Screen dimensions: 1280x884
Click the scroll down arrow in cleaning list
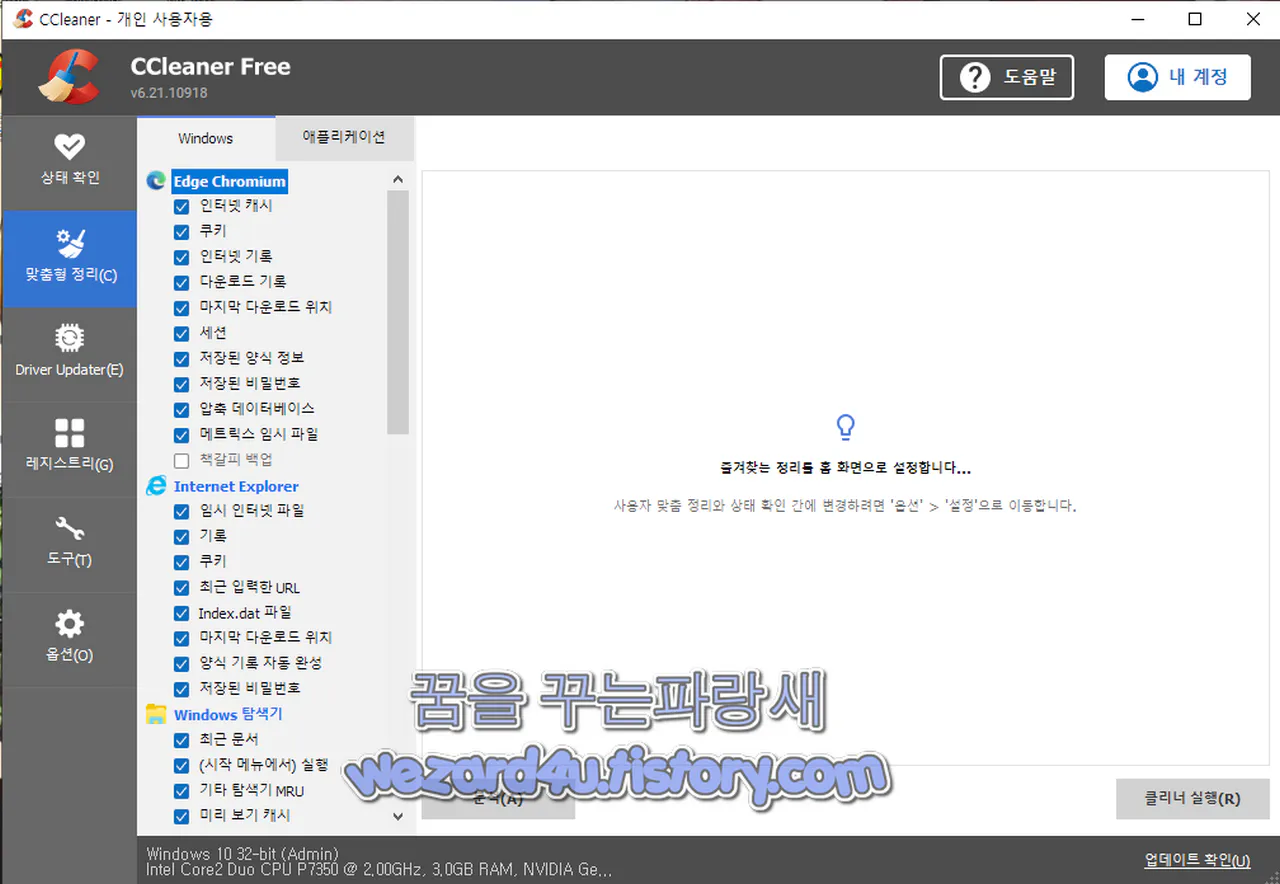(398, 816)
